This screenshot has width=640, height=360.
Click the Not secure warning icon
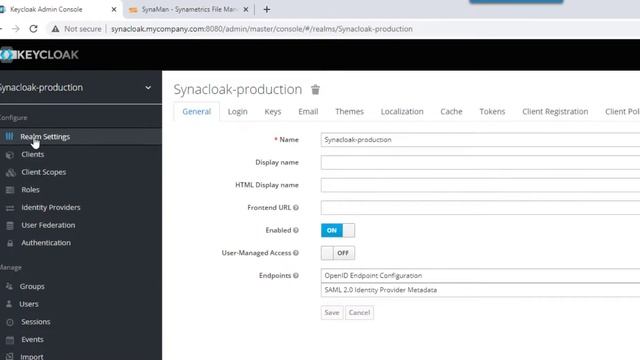click(x=55, y=29)
